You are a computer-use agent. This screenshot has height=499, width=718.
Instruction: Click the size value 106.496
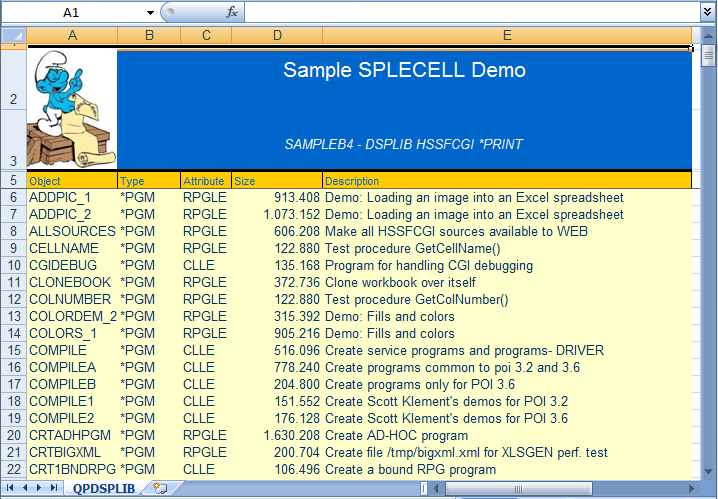[x=297, y=469]
